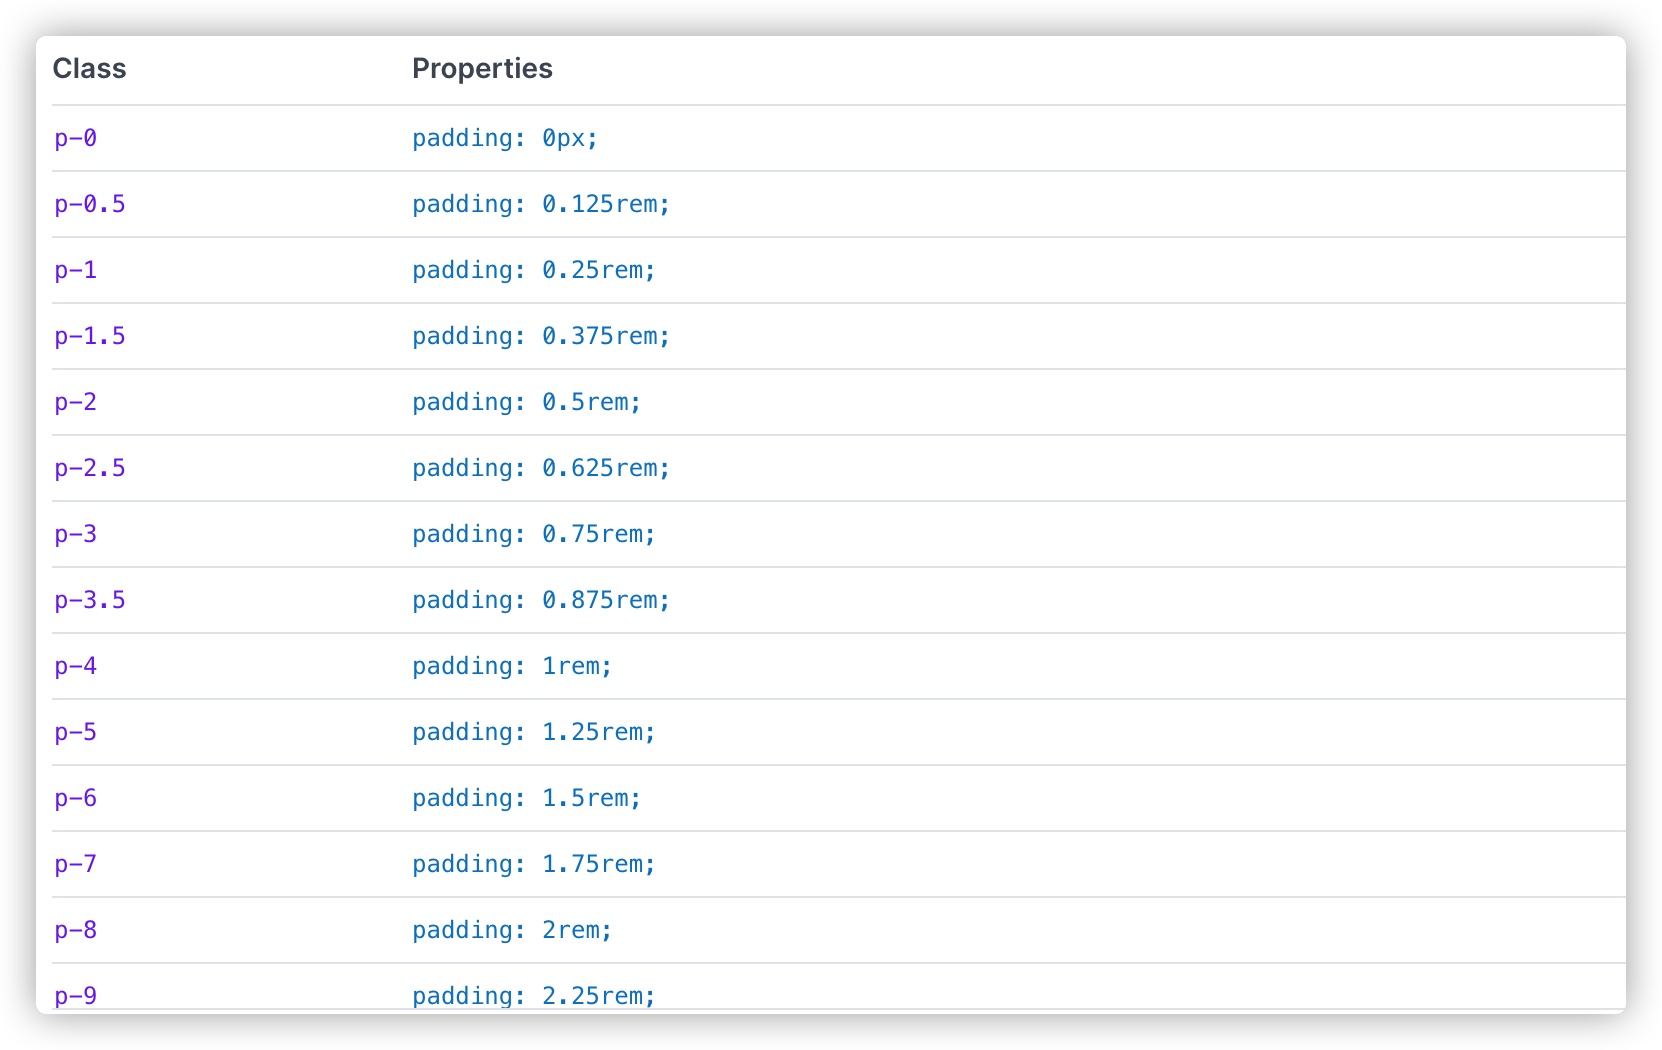The image size is (1662, 1050).
Task: Click the Class column header
Action: [x=89, y=68]
